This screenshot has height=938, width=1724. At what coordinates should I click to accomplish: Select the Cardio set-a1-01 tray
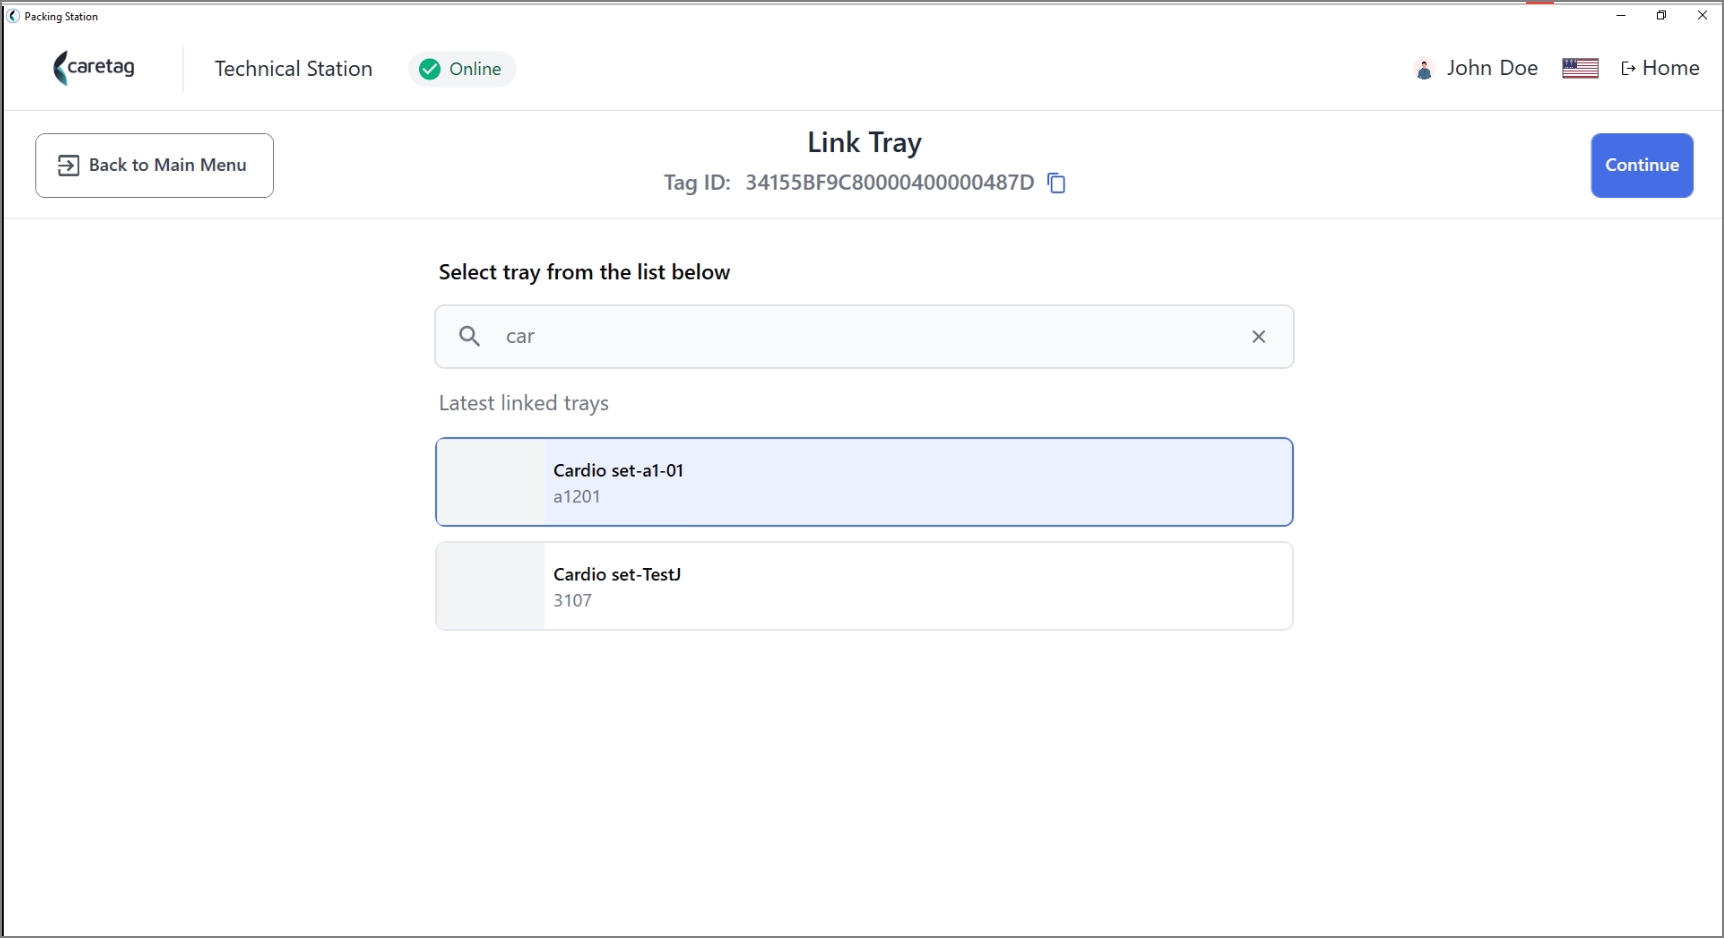[864, 482]
